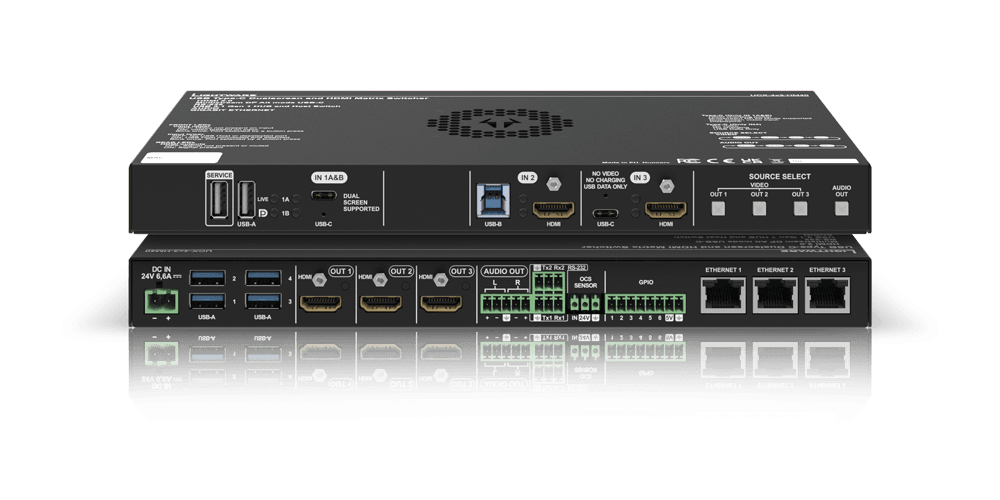Click the 1B input LED
Image resolution: width=1000 pixels, height=500 pixels.
click(297, 213)
